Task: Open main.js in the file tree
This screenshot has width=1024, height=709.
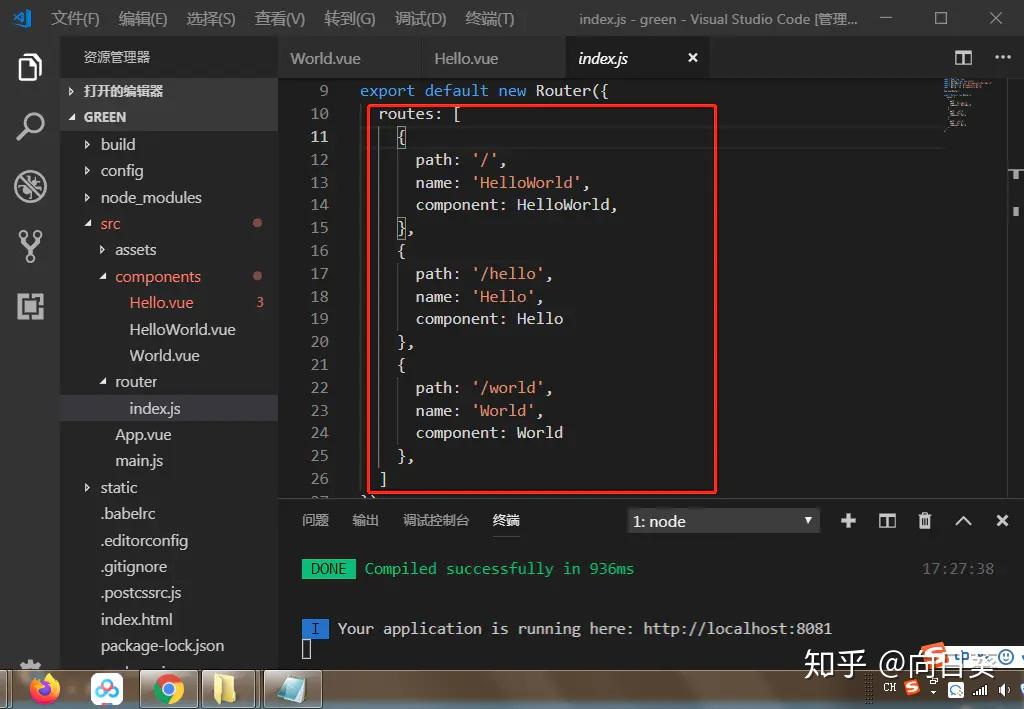Action: (139, 461)
